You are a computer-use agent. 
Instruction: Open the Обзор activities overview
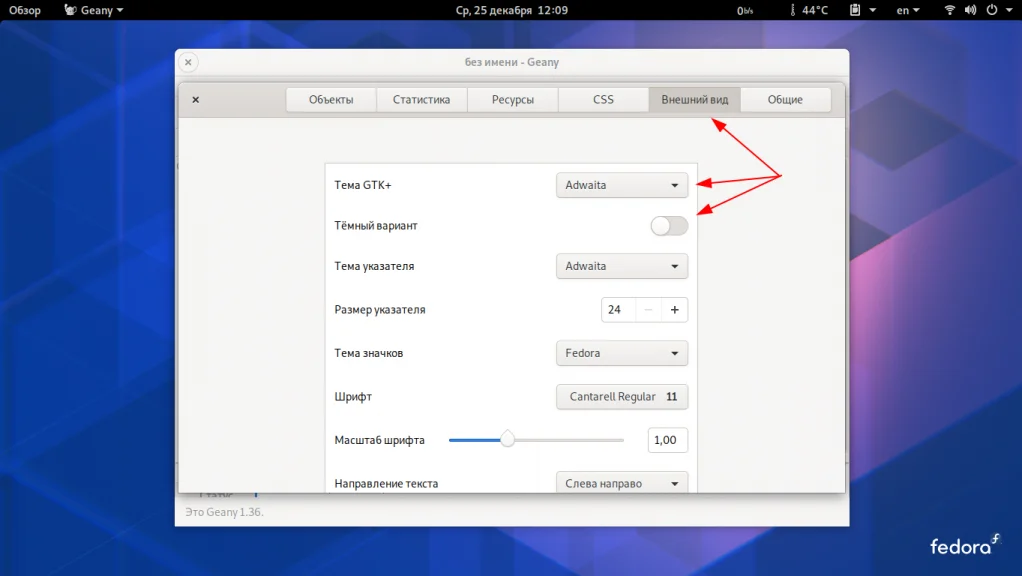coord(25,10)
